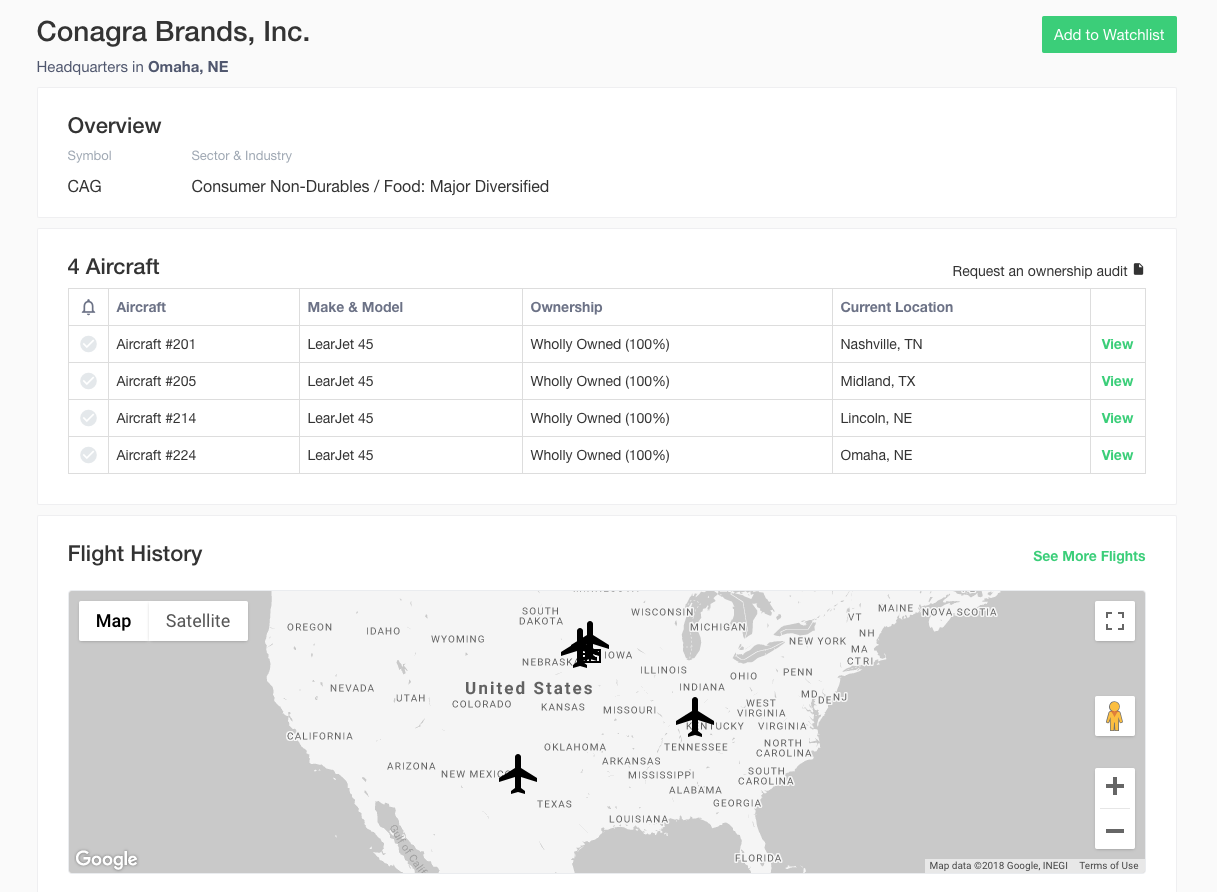This screenshot has width=1217, height=892.
Task: Click the bell icon in table header
Action: click(x=88, y=307)
